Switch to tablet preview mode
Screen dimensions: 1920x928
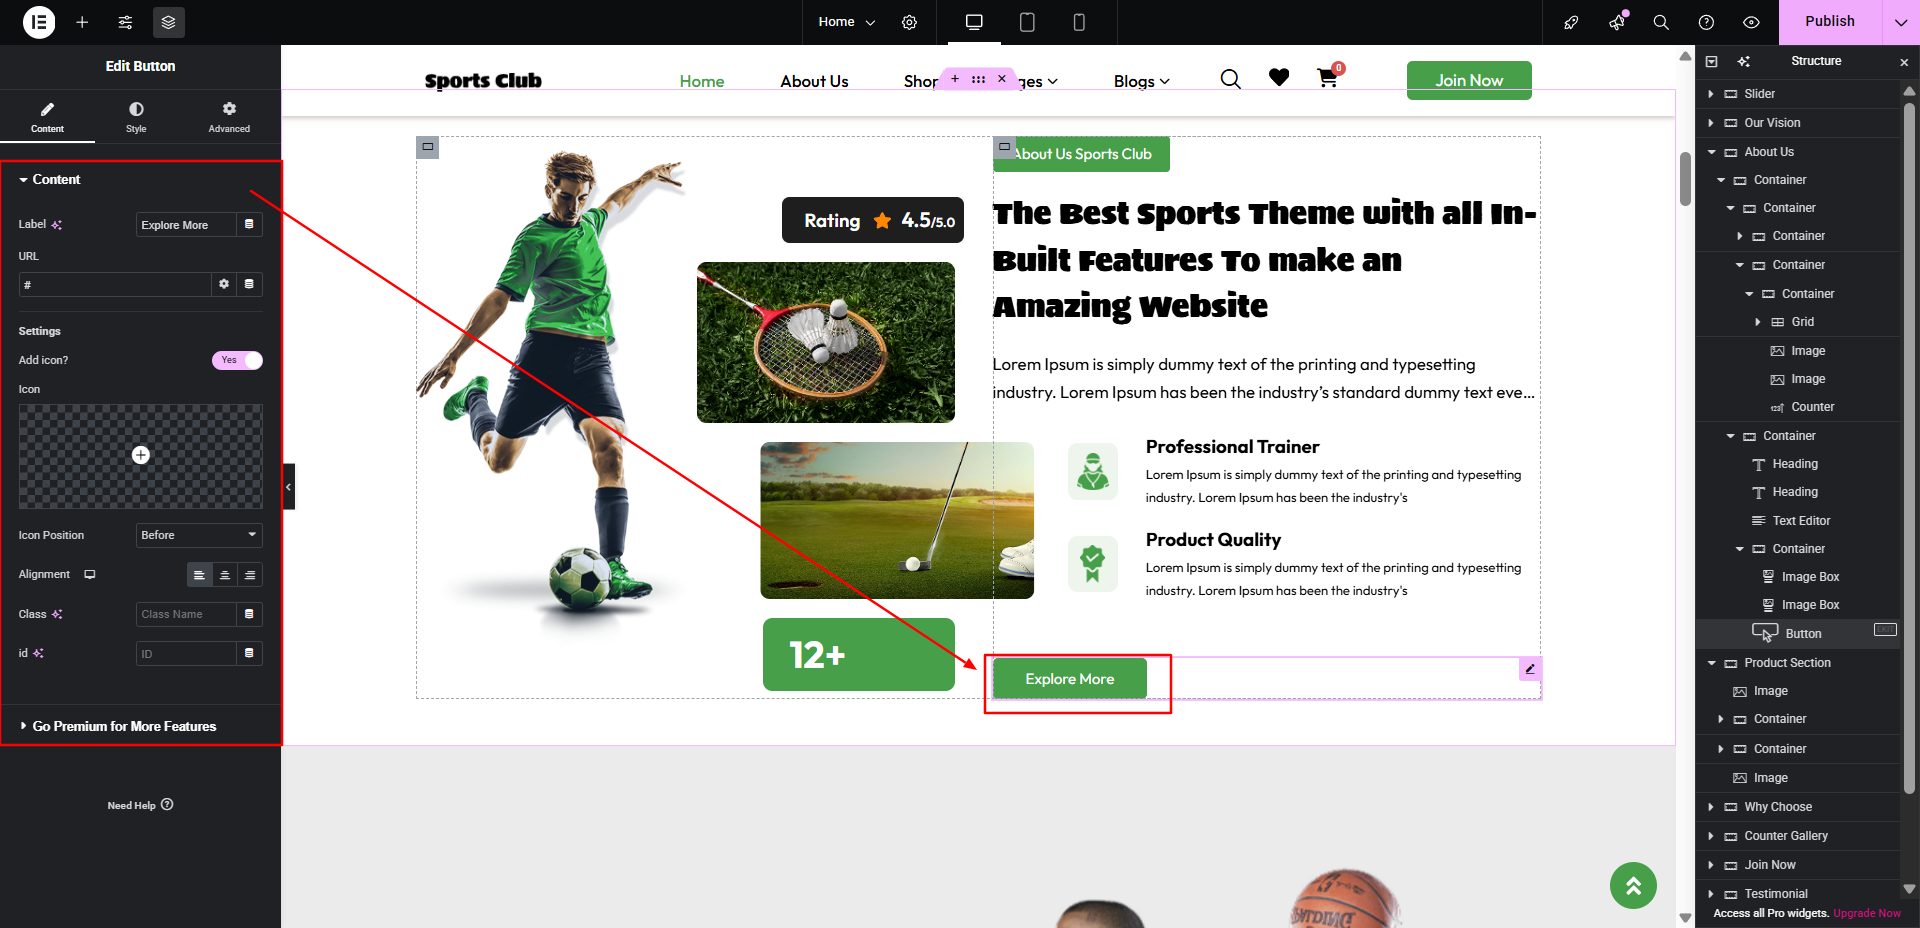[1027, 22]
